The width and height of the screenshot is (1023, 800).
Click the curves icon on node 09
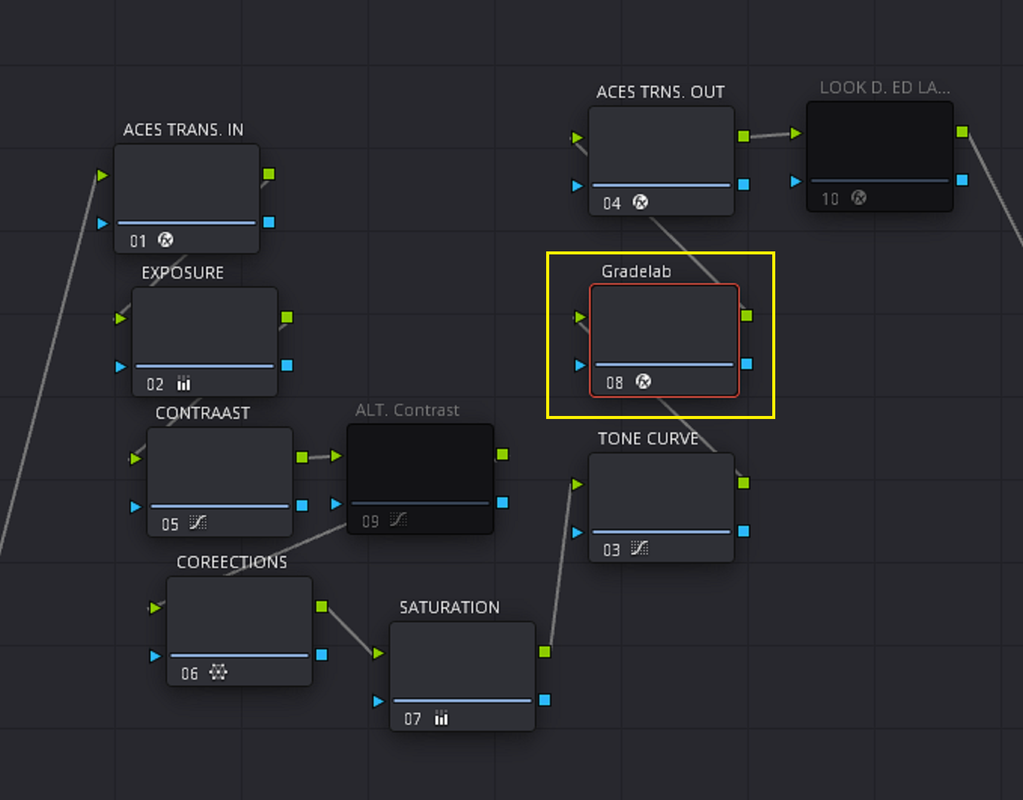pyautogui.click(x=398, y=520)
